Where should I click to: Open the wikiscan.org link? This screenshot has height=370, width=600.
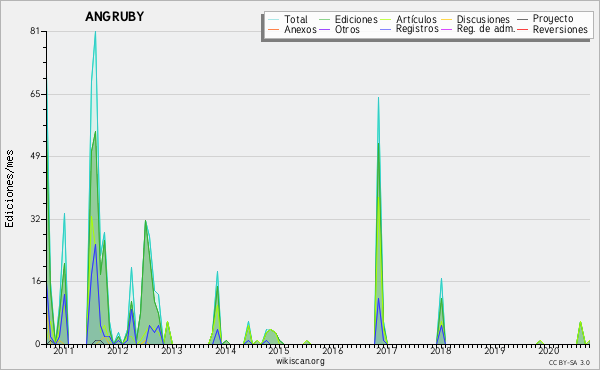click(300, 361)
